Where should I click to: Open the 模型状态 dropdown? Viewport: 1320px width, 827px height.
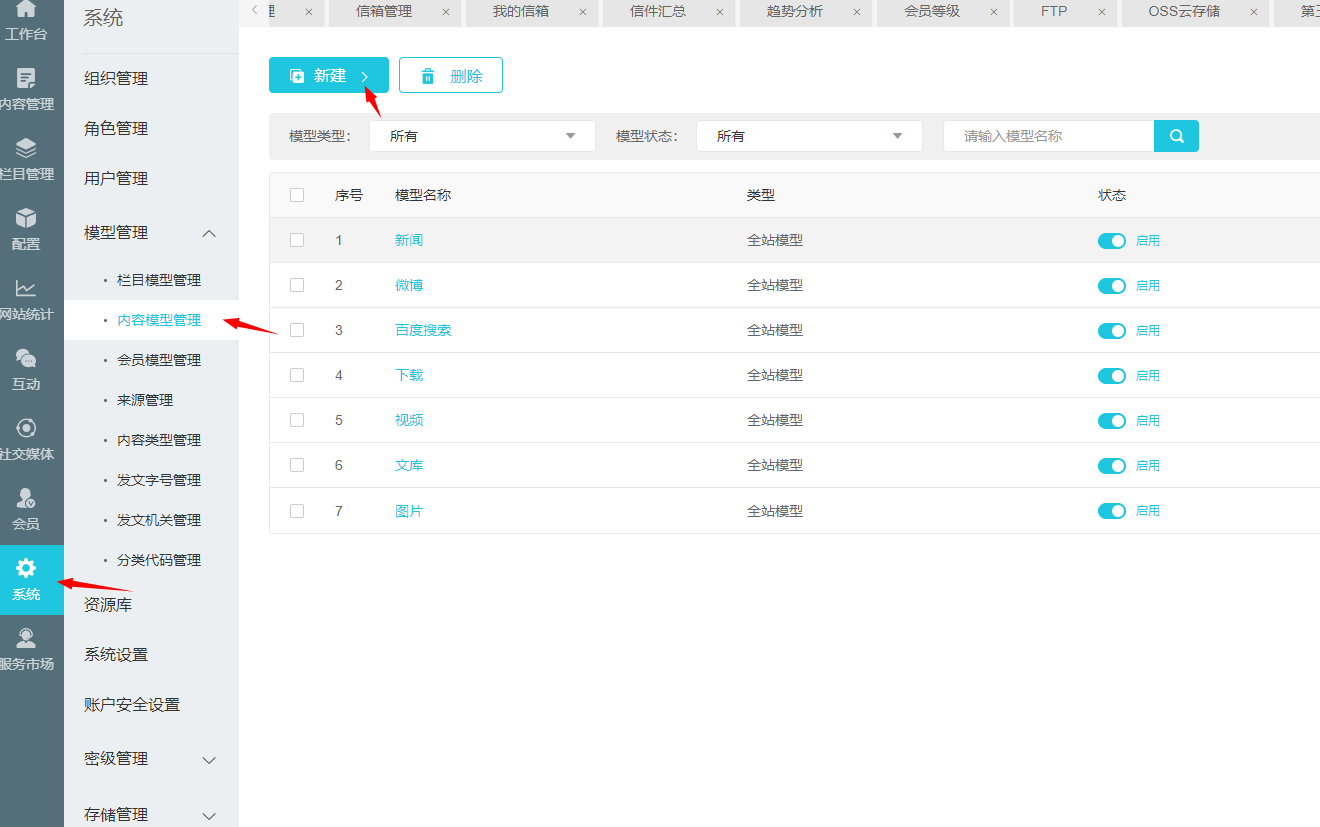click(x=808, y=136)
